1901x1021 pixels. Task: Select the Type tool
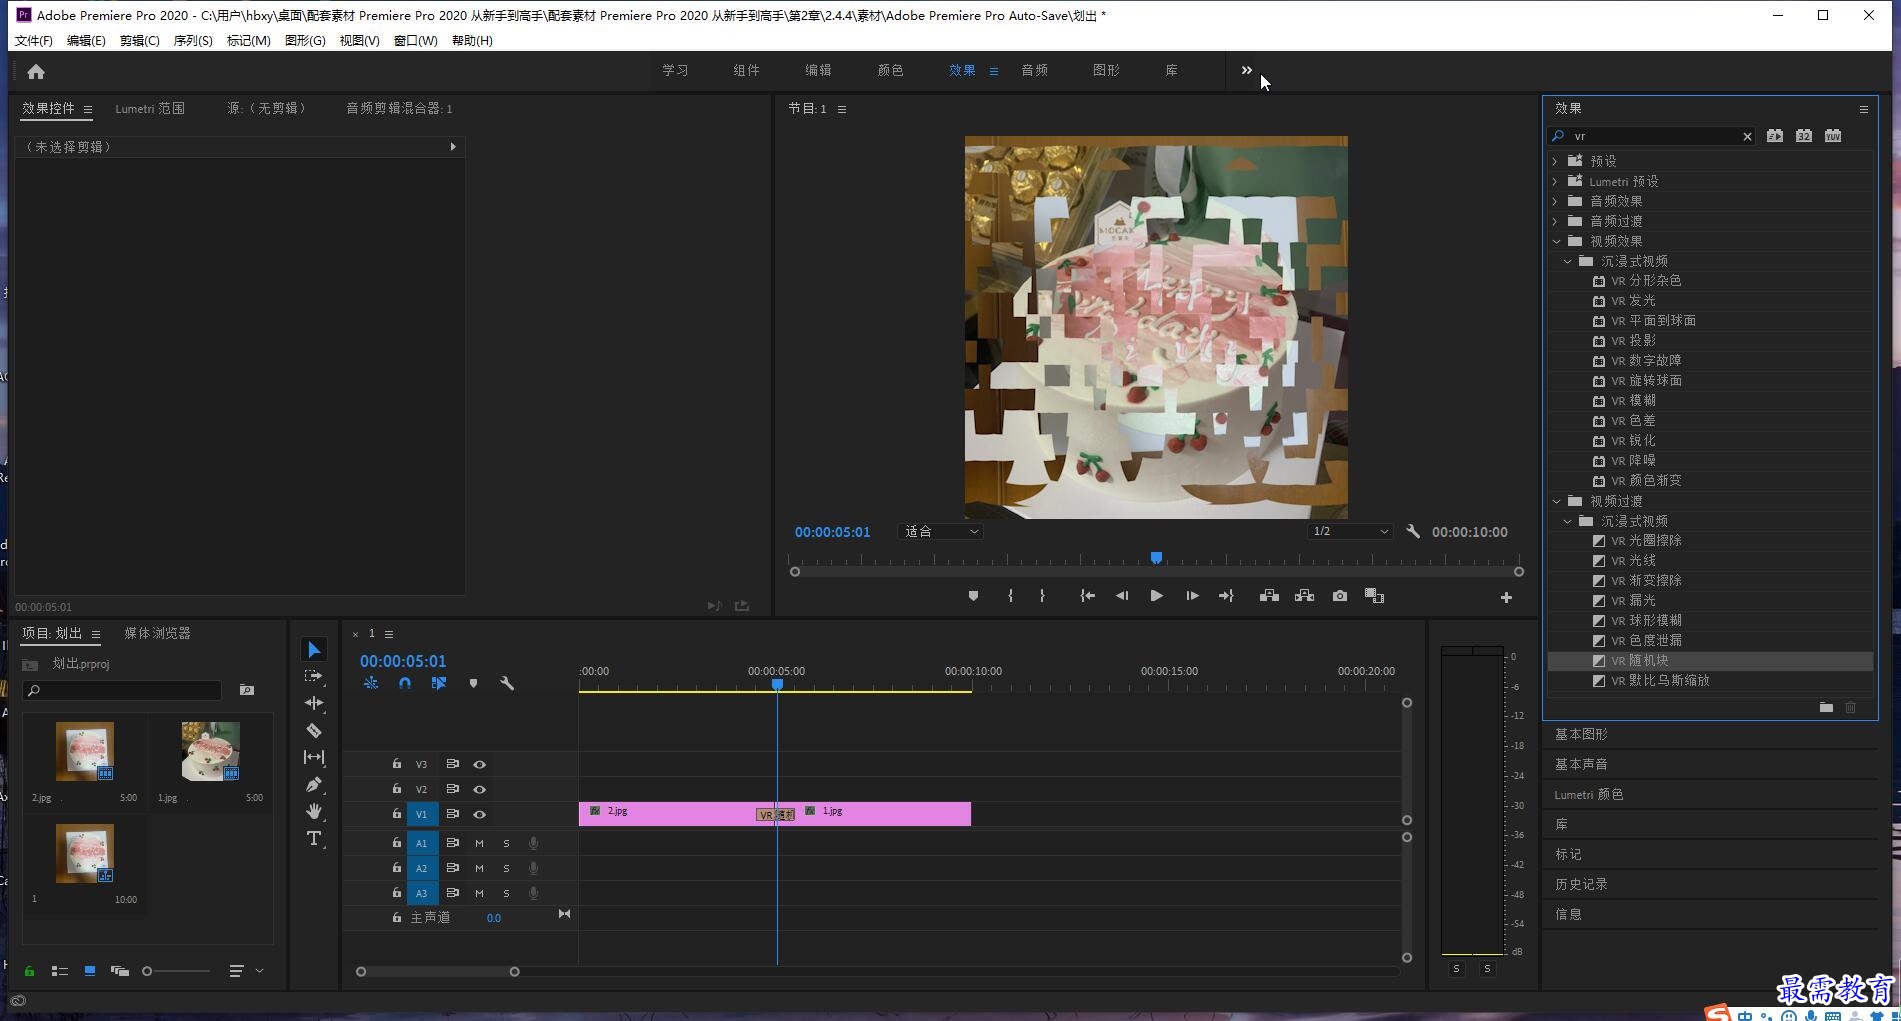click(314, 838)
